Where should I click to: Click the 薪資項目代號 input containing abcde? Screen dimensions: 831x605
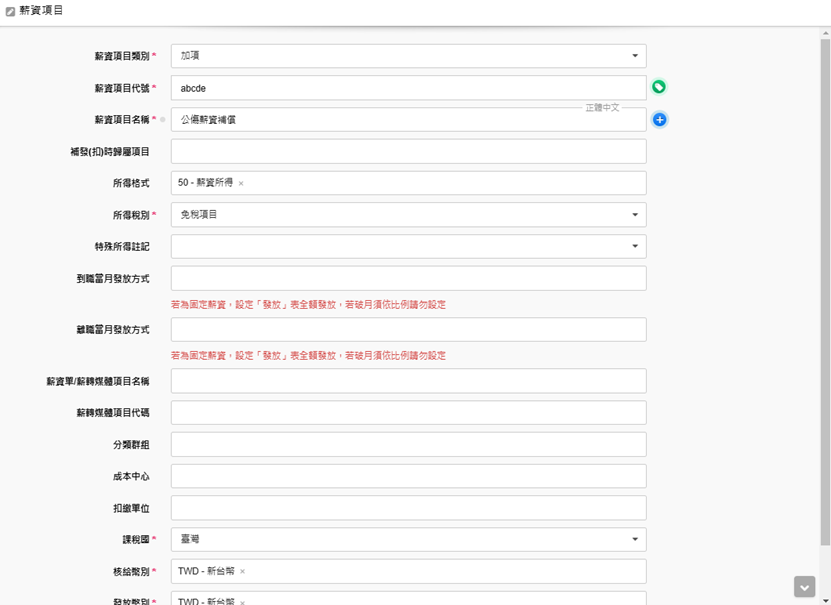[x=408, y=88]
